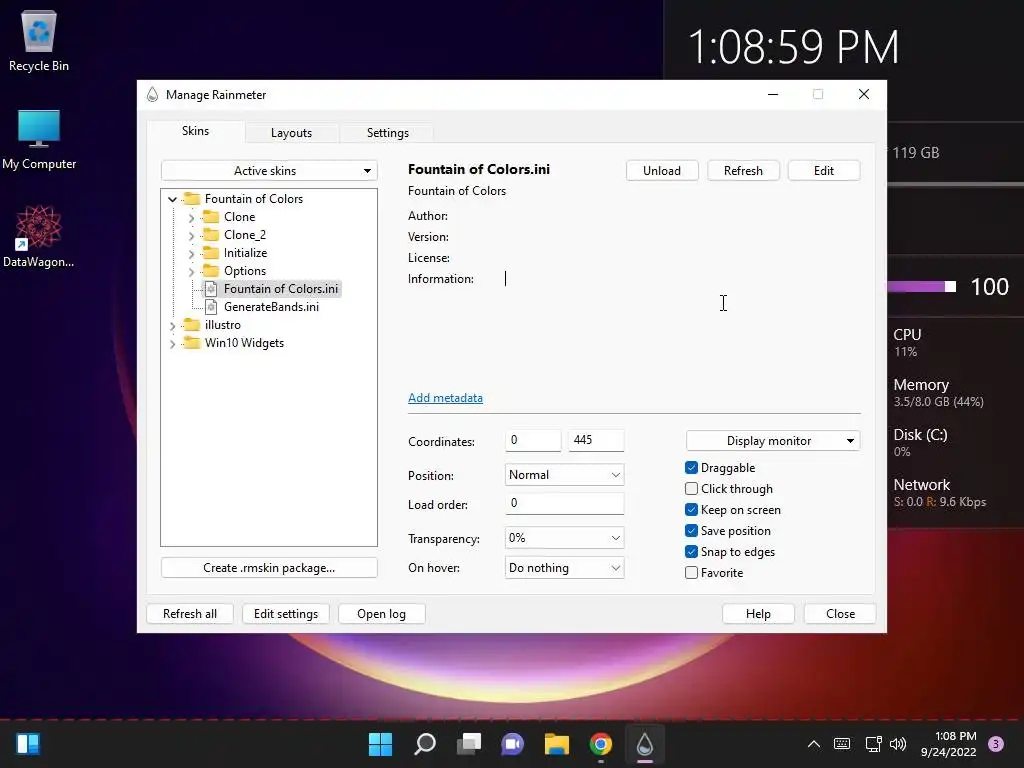This screenshot has height=768, width=1024.
Task: Uncheck Keep on screen
Action: (x=691, y=509)
